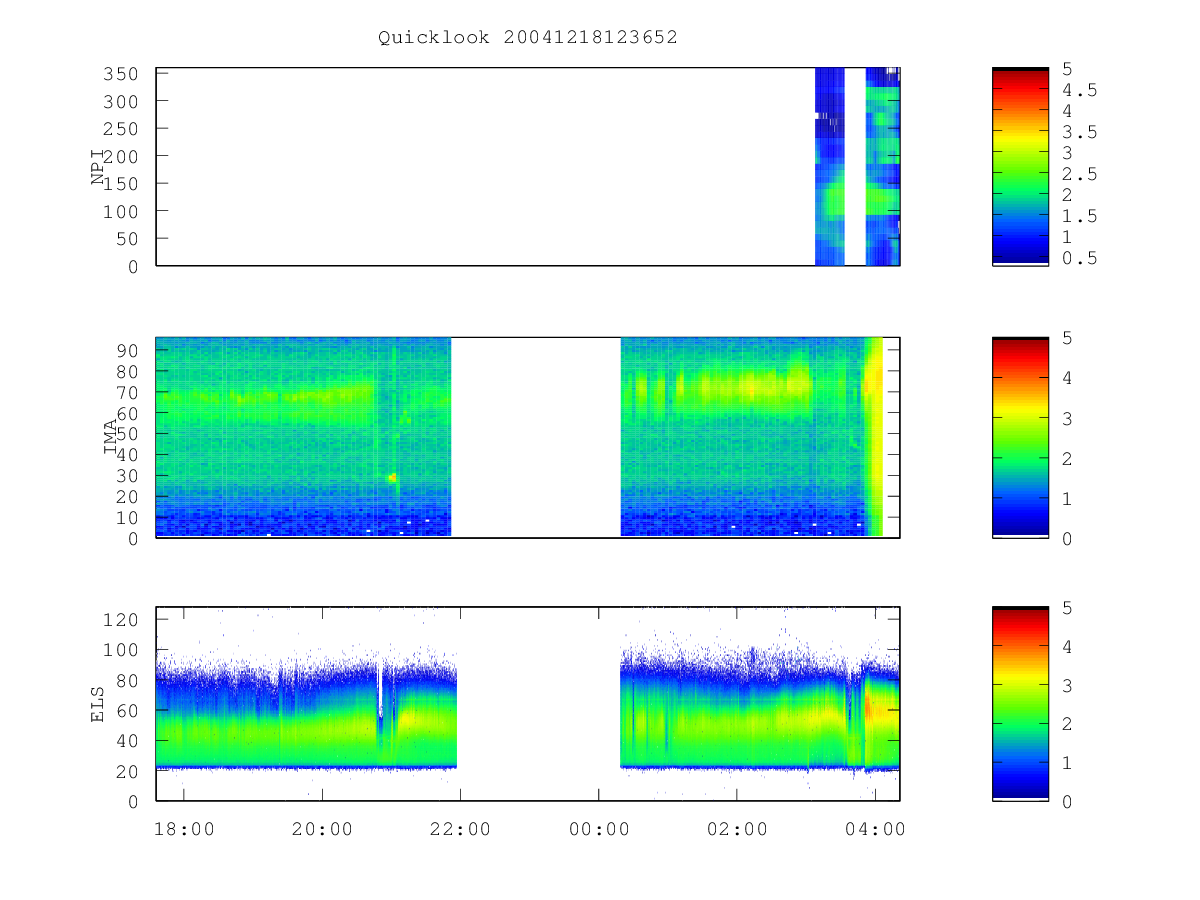This screenshot has height=900, width=1200.
Task: Click the 2.5 label on NPI colorbar
Action: coord(1080,174)
